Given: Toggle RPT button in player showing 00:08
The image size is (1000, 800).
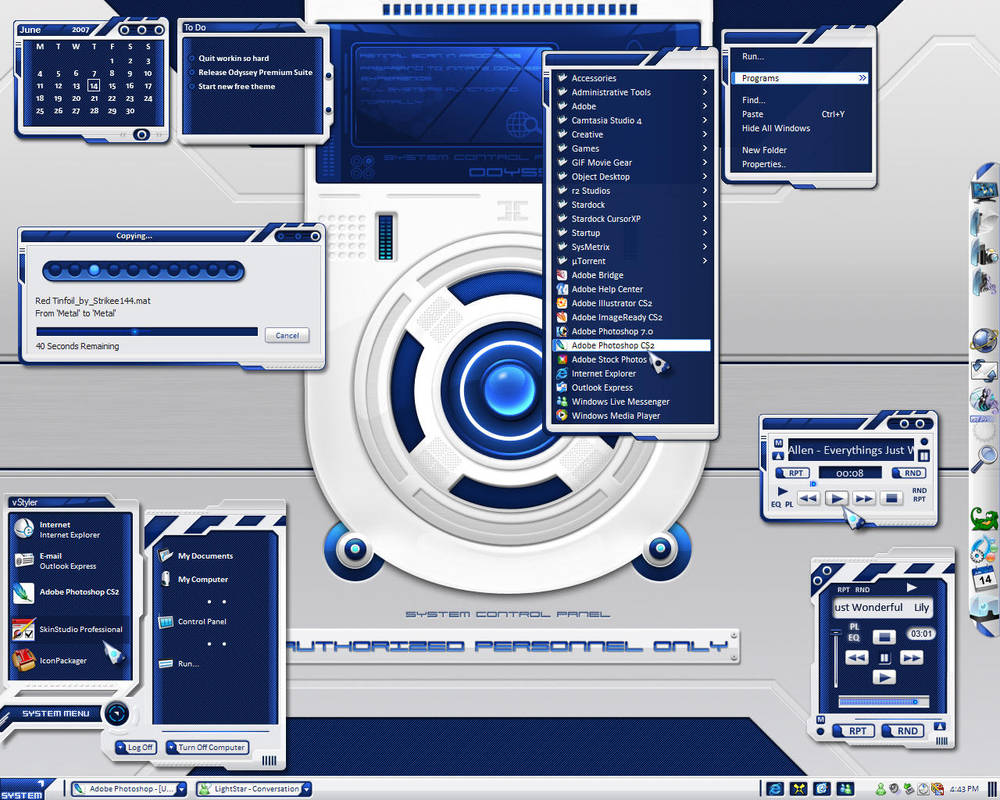Looking at the screenshot, I should tap(793, 473).
